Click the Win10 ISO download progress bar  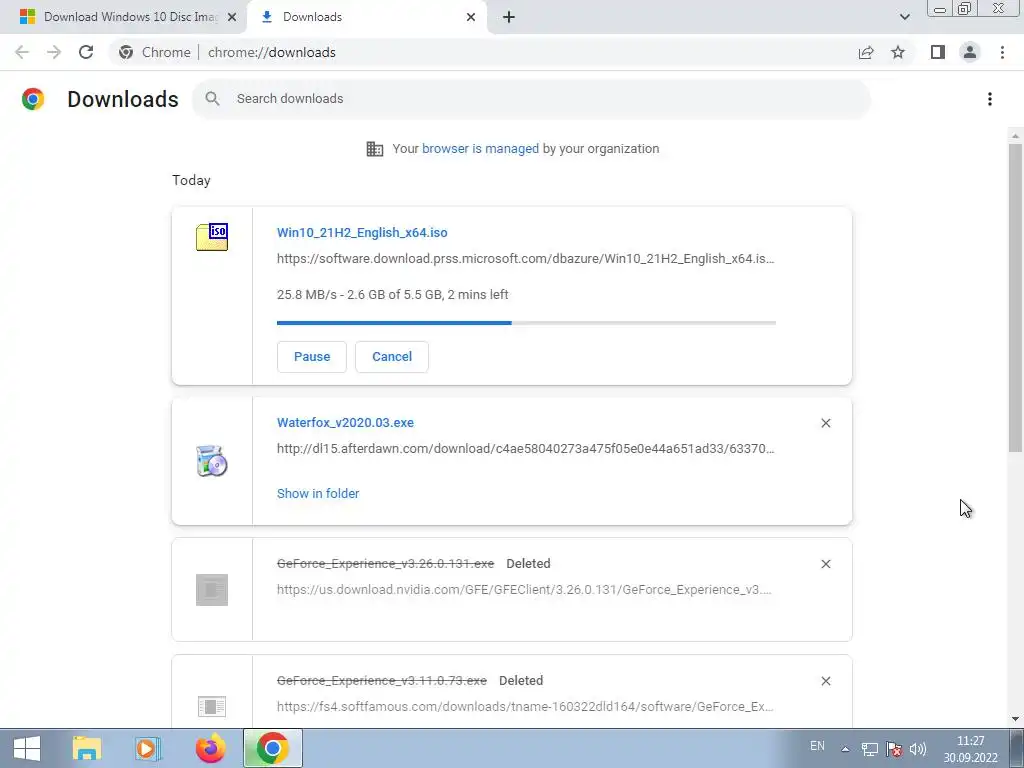click(526, 323)
